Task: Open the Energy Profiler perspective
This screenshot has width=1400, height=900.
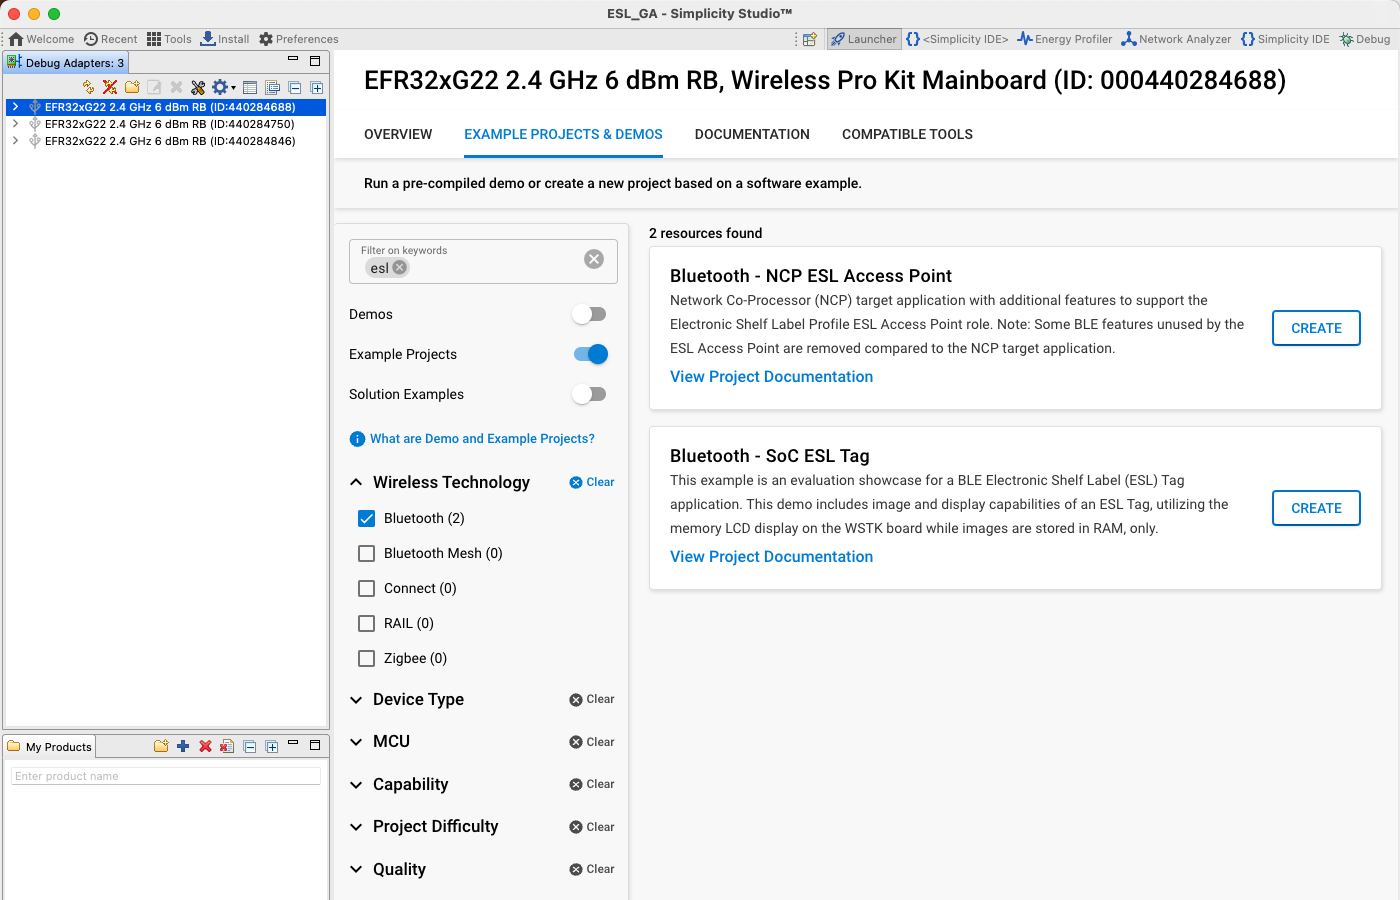Action: tap(1064, 39)
